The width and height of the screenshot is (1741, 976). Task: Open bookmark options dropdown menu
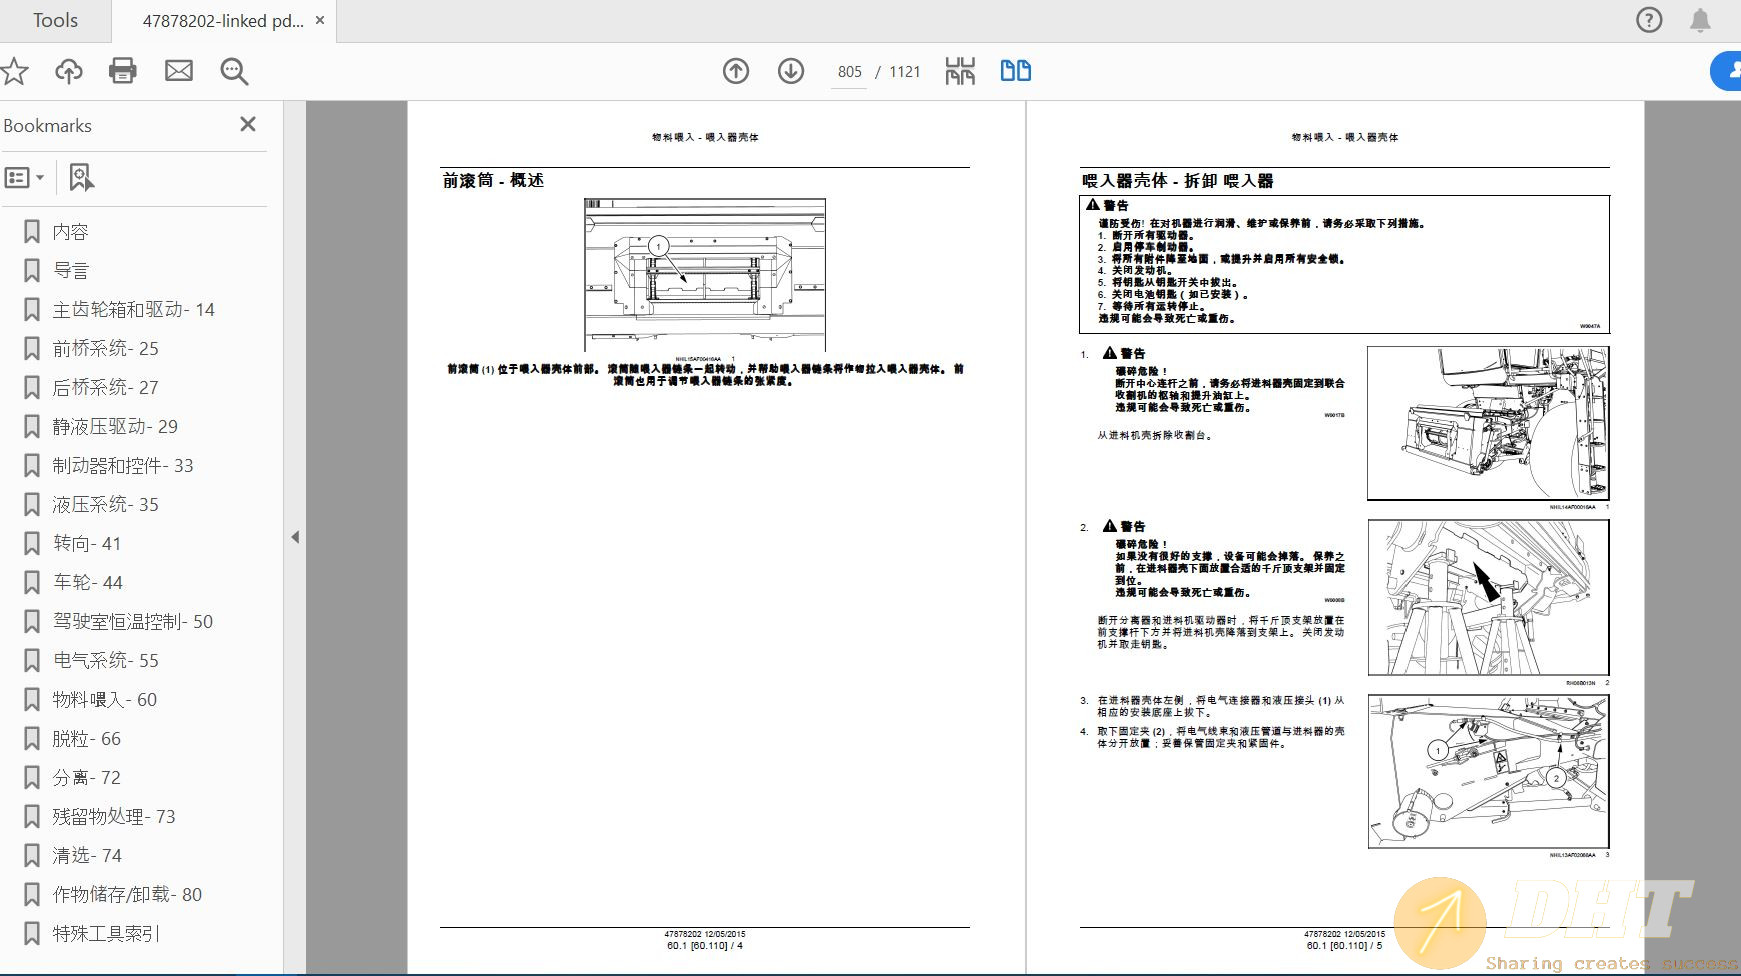[25, 178]
